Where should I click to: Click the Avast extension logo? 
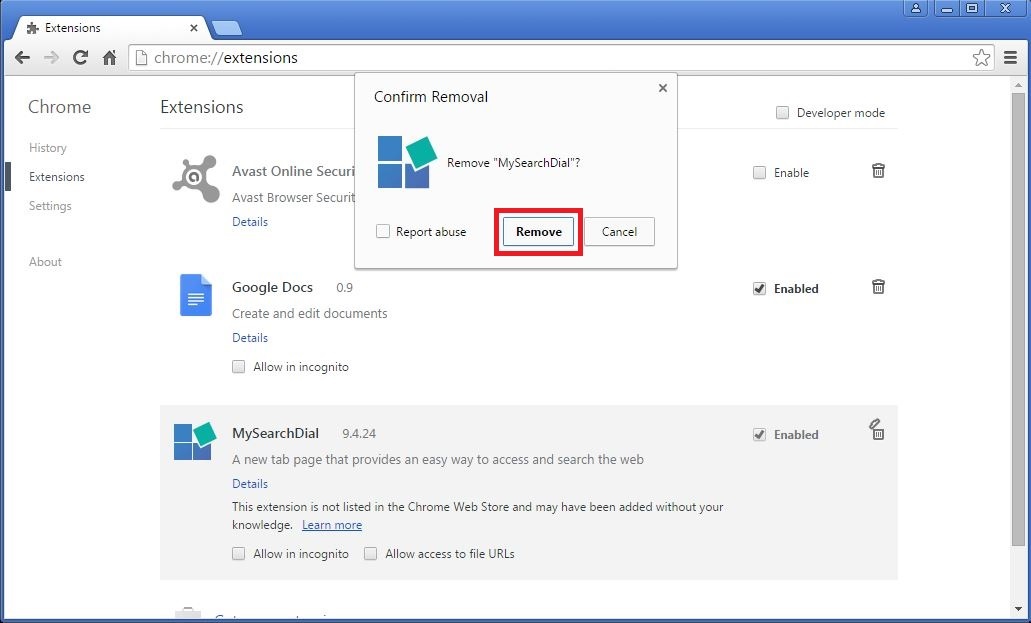pos(196,178)
